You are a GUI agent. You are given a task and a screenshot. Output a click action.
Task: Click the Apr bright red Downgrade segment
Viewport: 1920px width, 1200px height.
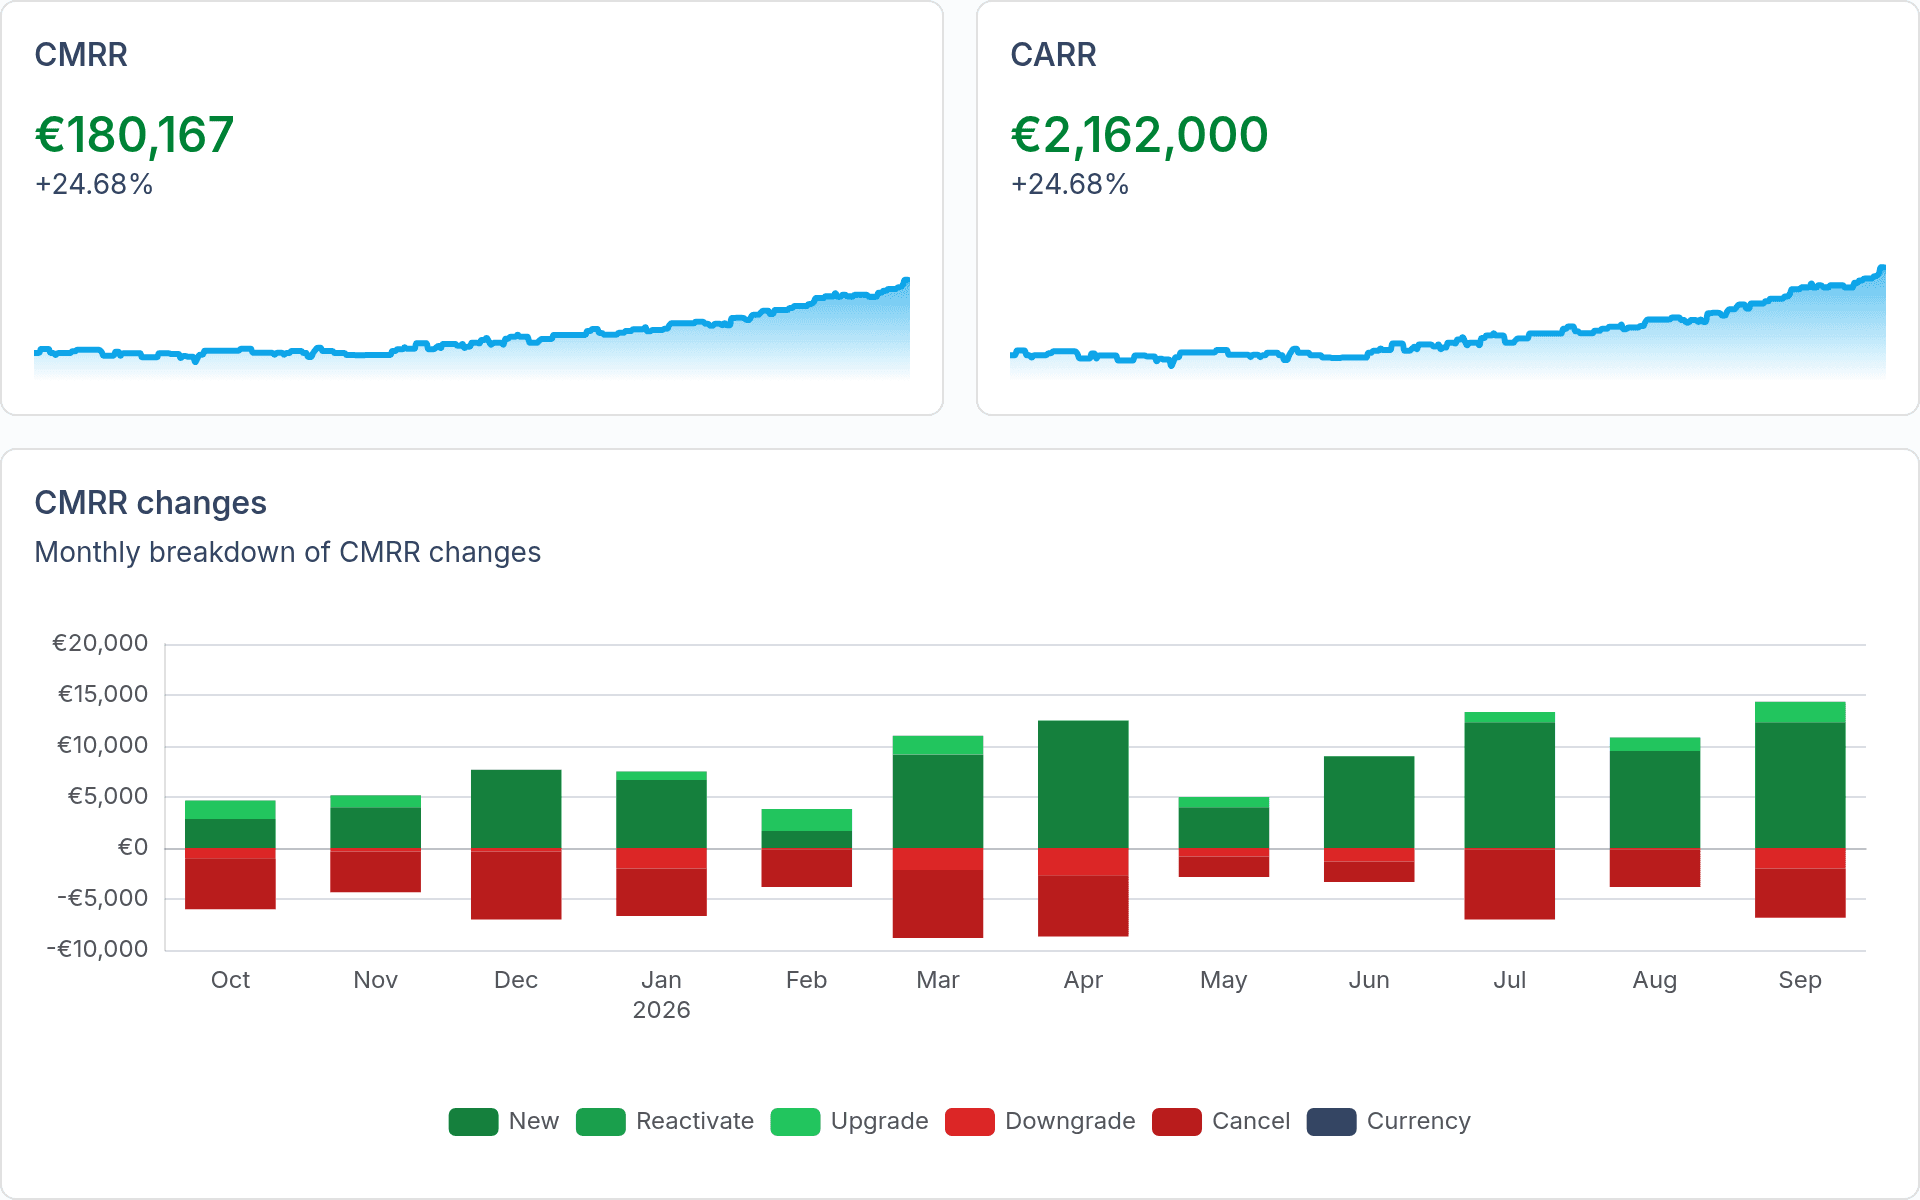pyautogui.click(x=1083, y=862)
